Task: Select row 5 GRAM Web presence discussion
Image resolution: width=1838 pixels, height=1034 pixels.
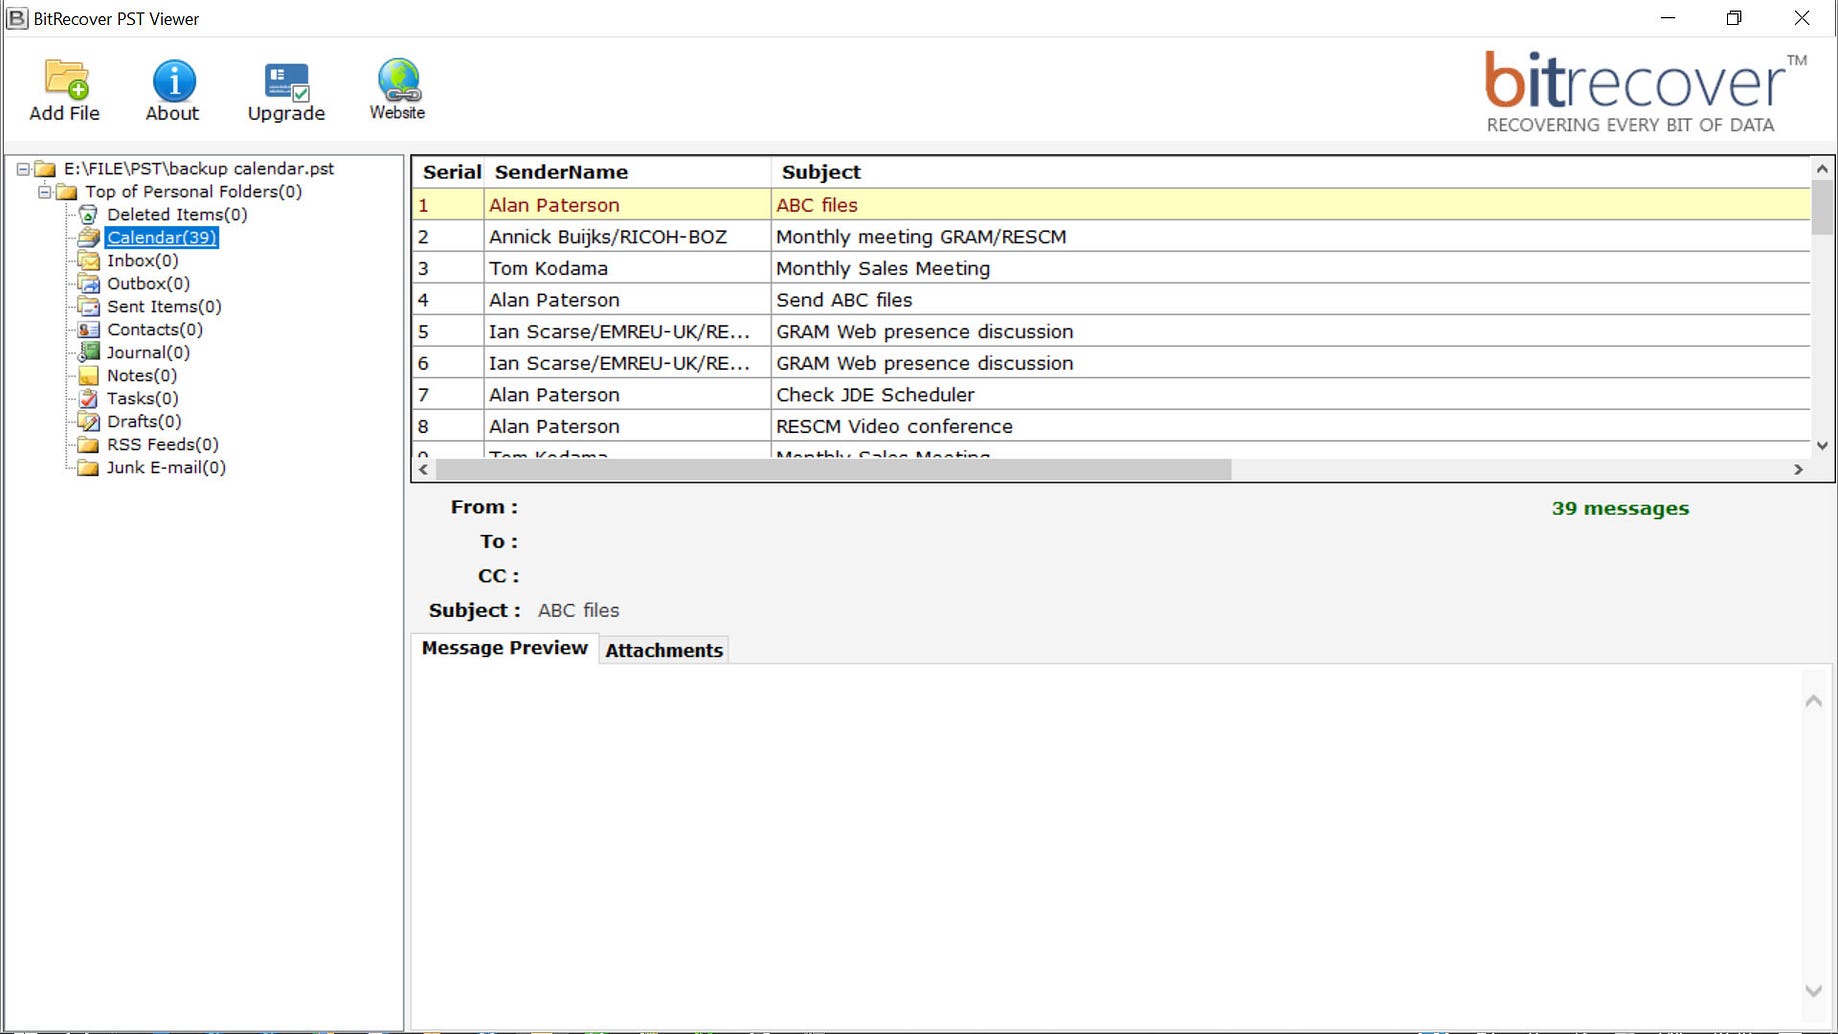Action: [1111, 331]
